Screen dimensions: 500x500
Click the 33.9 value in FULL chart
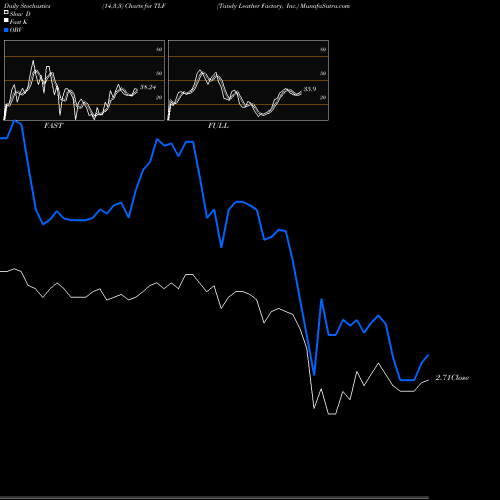(x=310, y=89)
